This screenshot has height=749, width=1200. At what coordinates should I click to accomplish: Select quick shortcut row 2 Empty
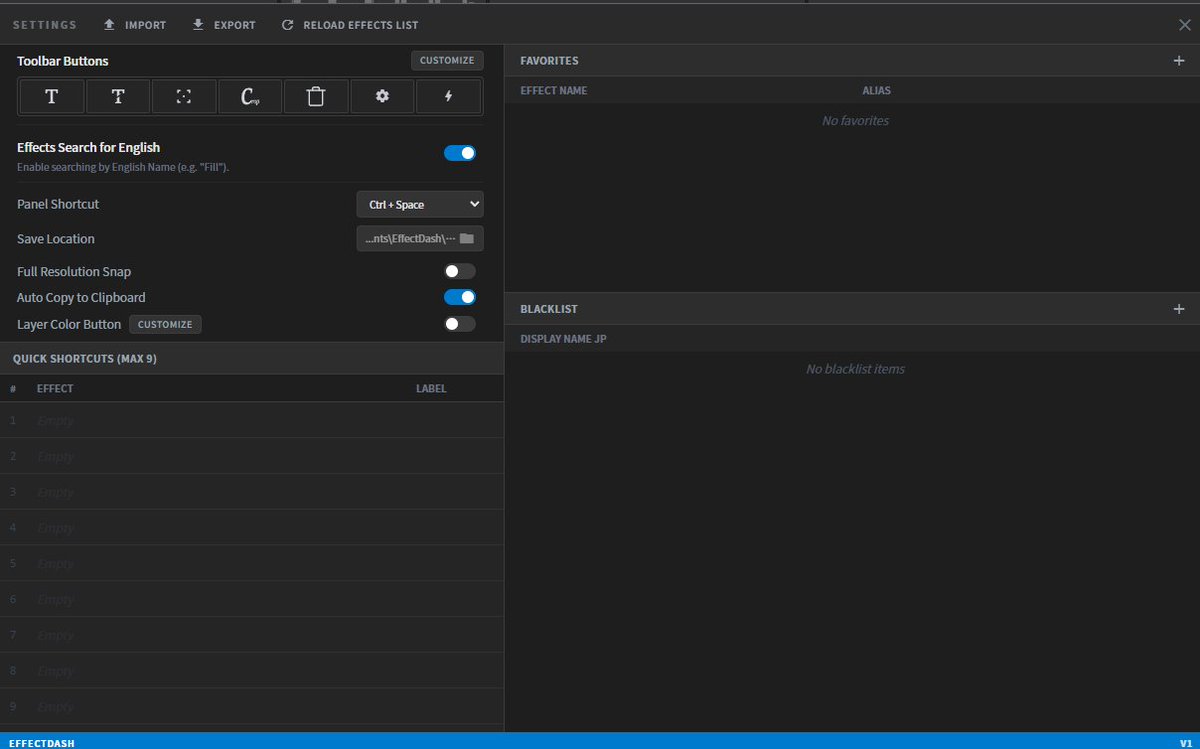coord(252,456)
